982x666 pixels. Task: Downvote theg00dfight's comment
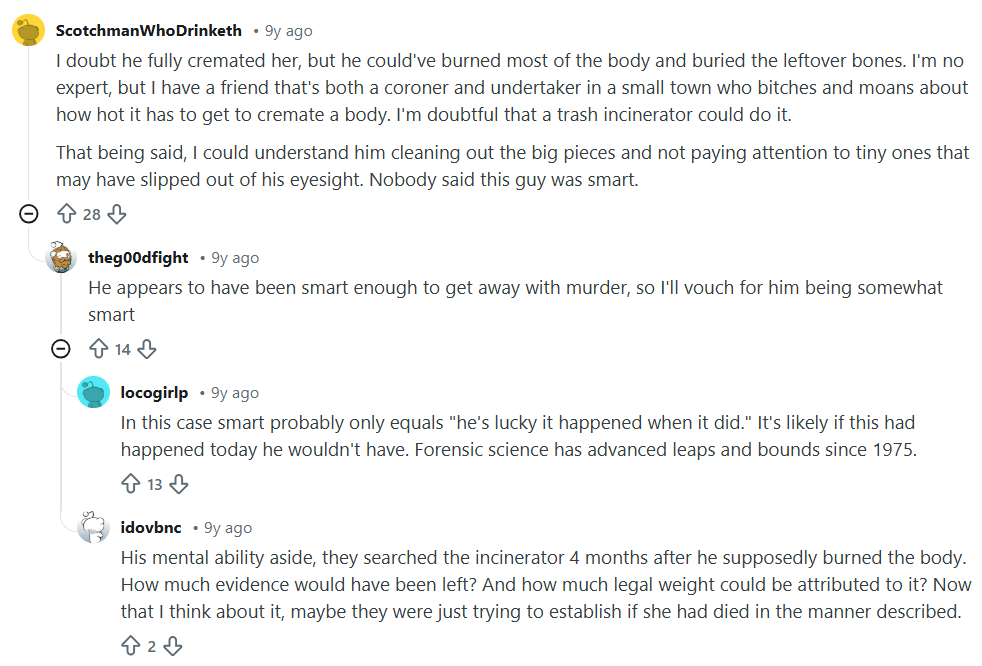(x=146, y=349)
